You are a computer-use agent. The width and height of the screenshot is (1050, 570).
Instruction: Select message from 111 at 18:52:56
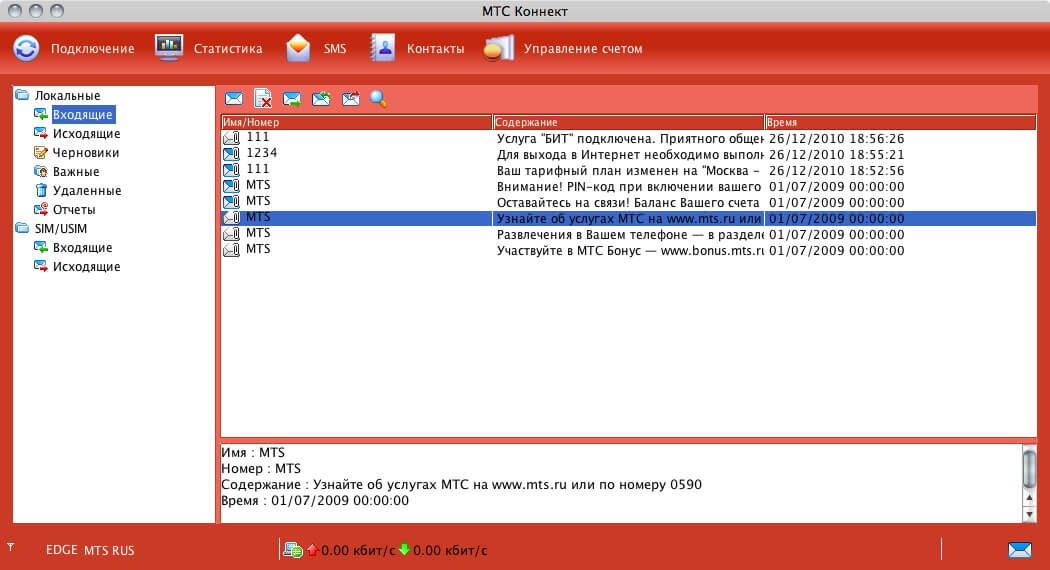(x=629, y=170)
